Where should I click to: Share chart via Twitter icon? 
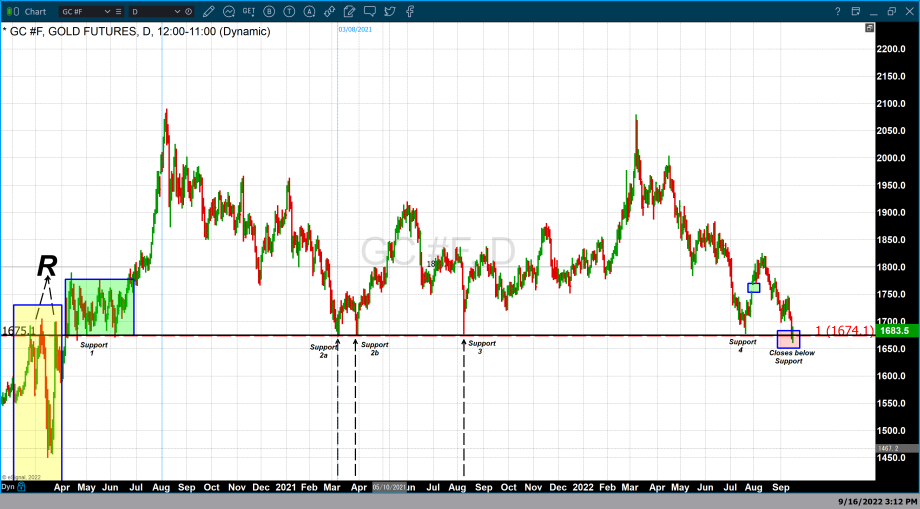pos(390,11)
